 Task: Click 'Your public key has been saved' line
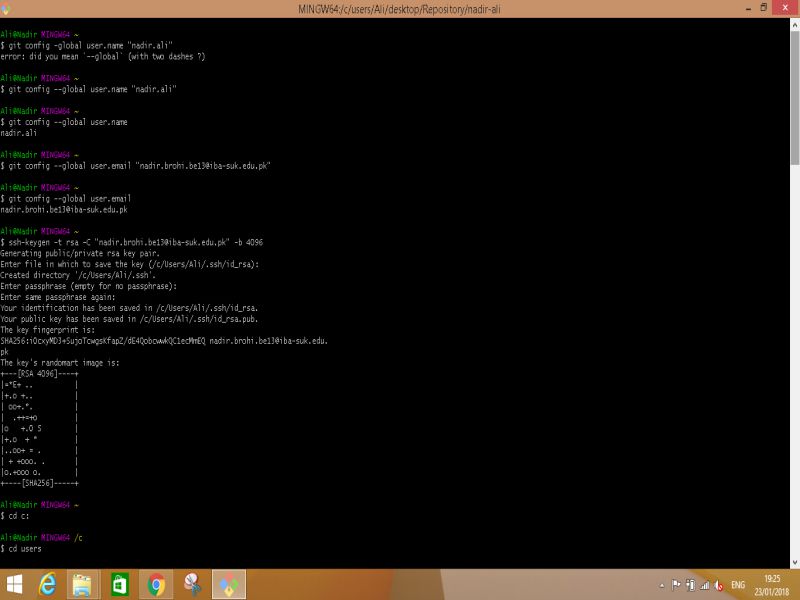(x=129, y=319)
